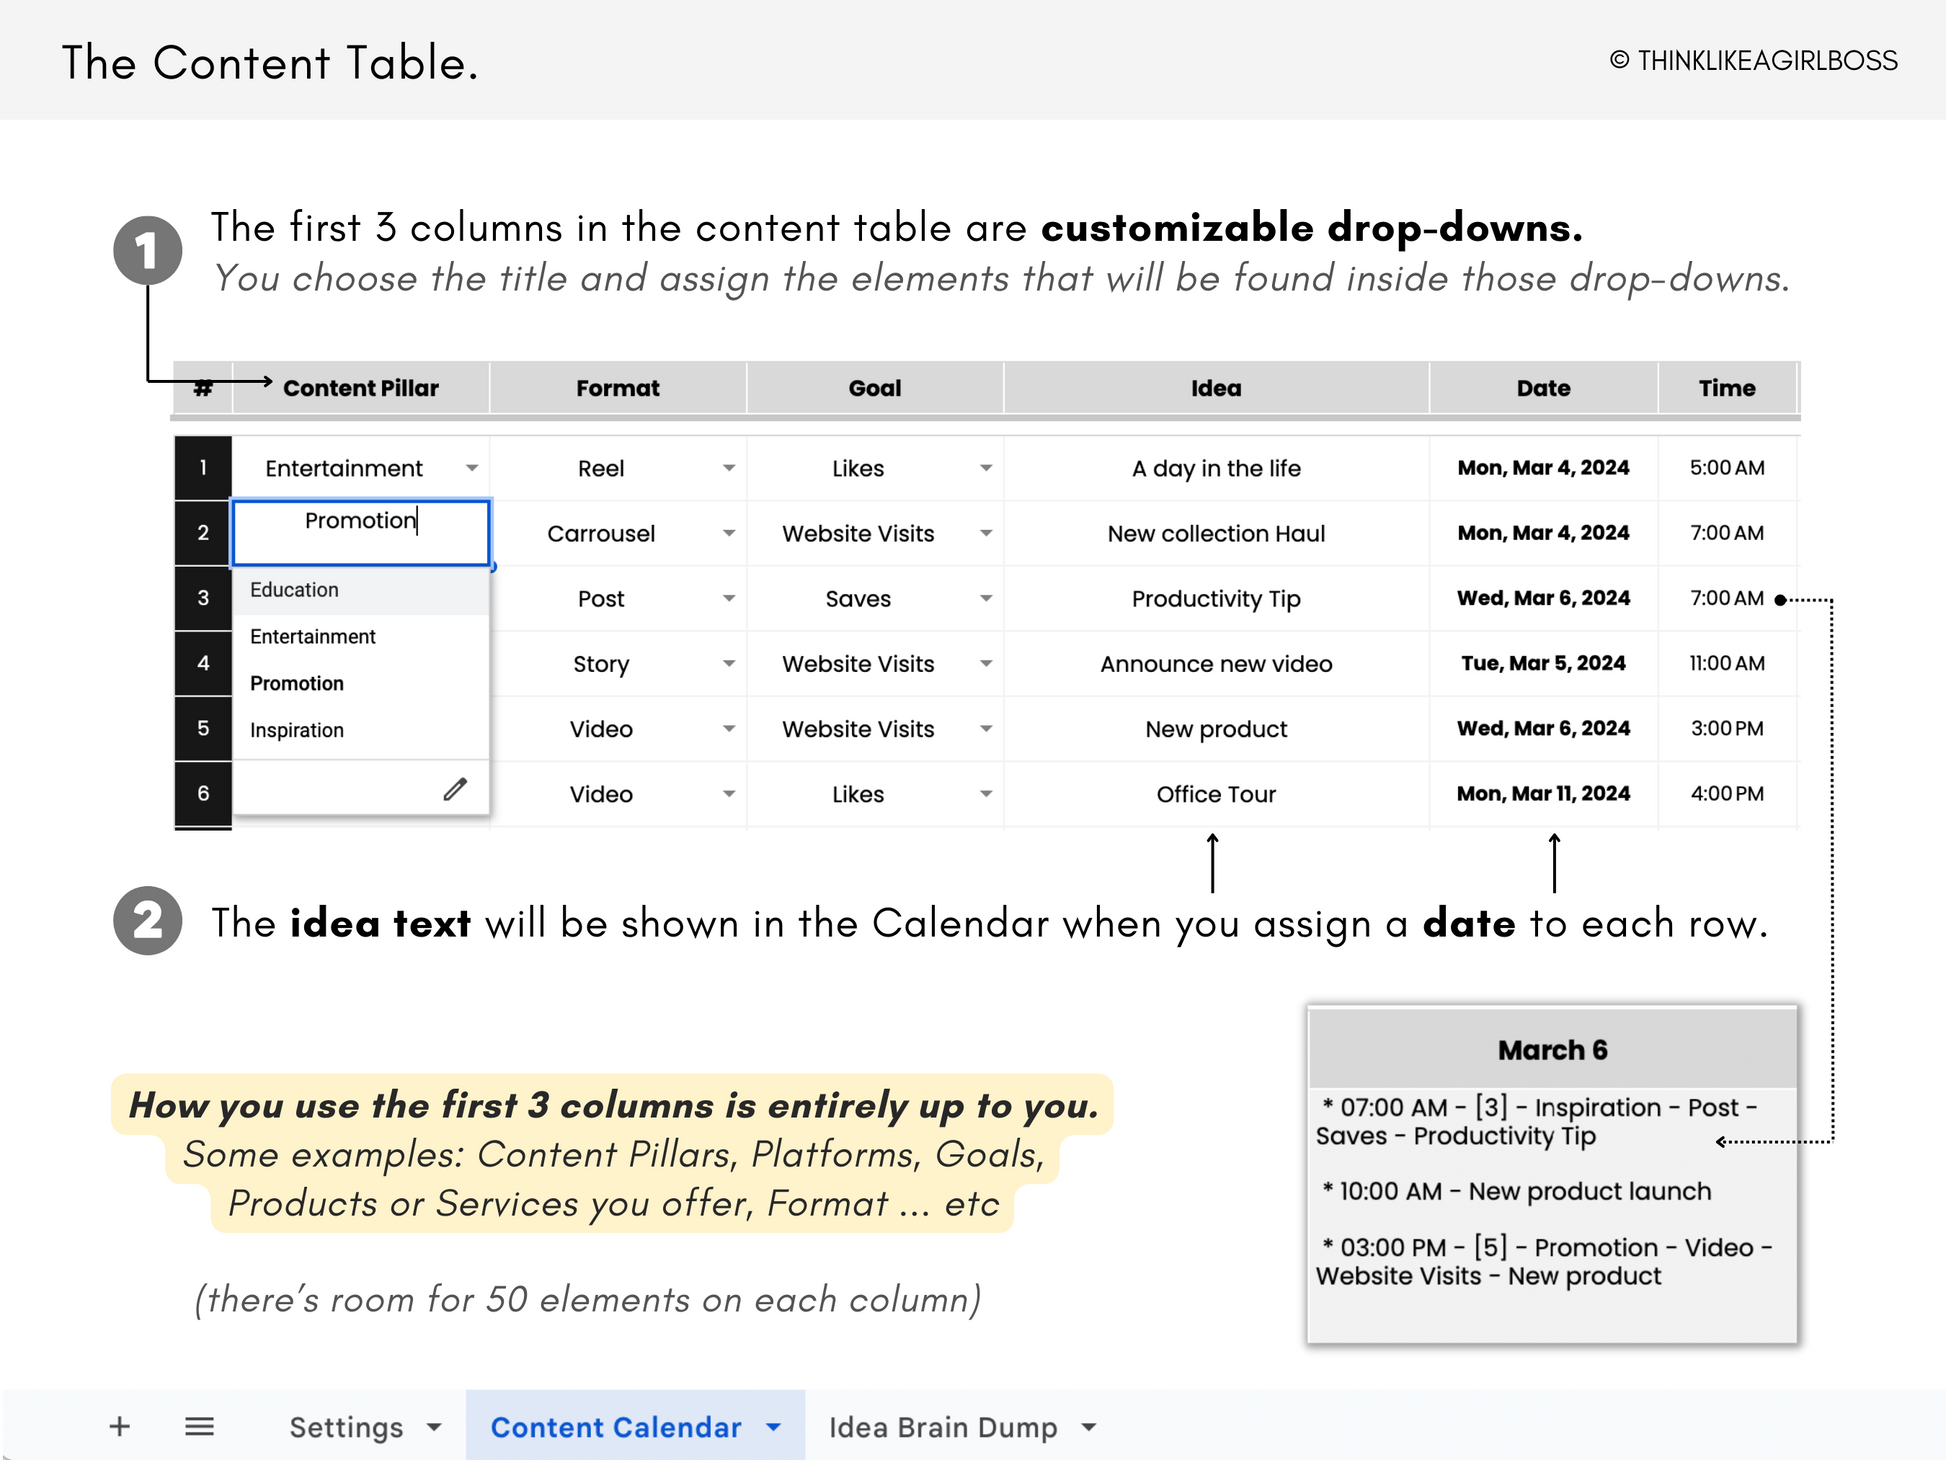Expand the Entertainment dropdown in row 1
Screen dimensions: 1946x1460
472,468
